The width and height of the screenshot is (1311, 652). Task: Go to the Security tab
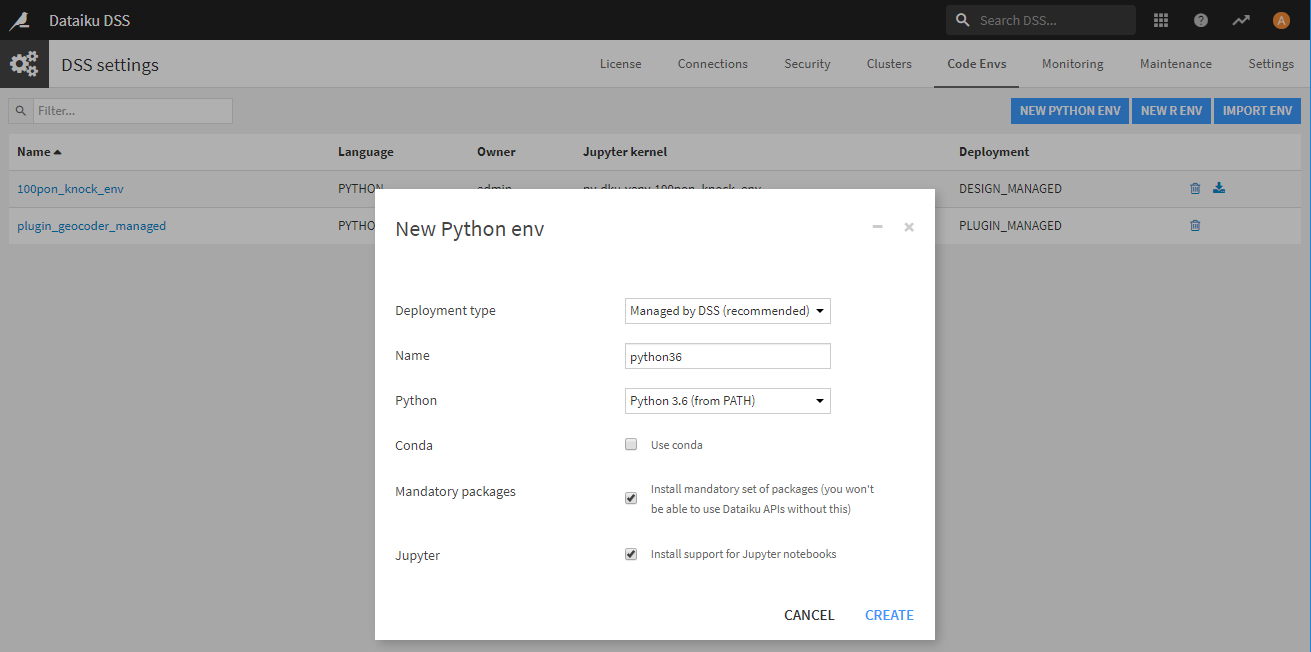pyautogui.click(x=807, y=64)
